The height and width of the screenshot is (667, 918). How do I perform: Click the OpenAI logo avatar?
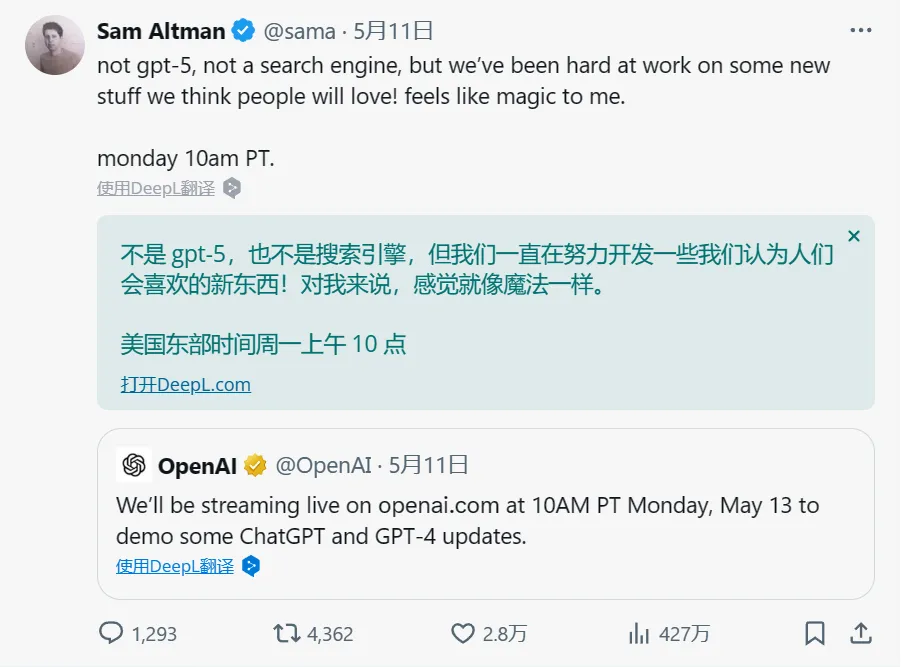(x=134, y=465)
